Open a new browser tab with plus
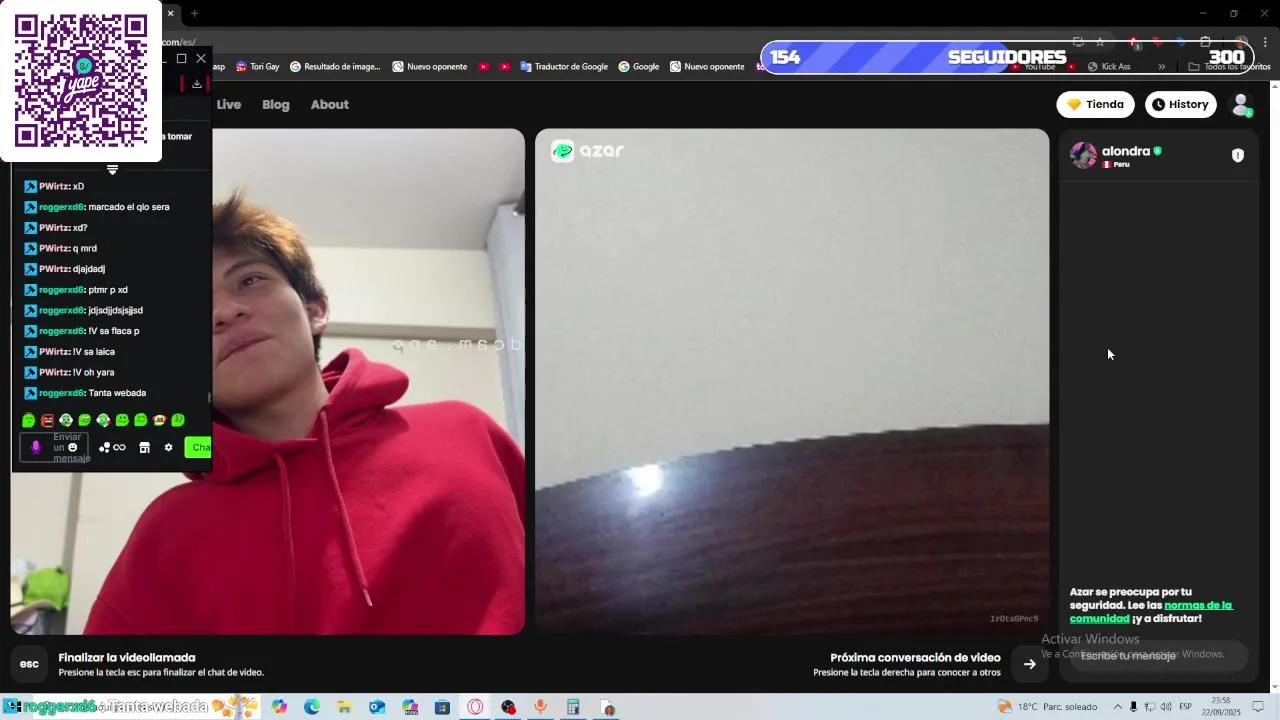Image resolution: width=1280 pixels, height=720 pixels. point(194,13)
